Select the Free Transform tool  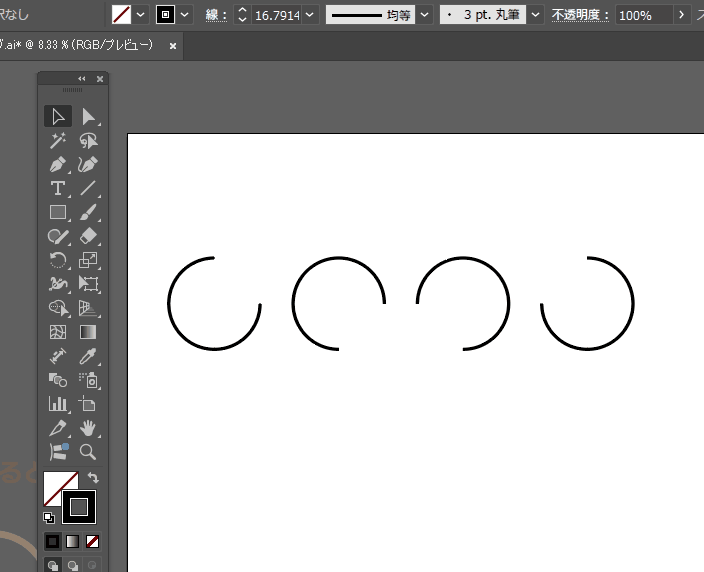tap(88, 284)
